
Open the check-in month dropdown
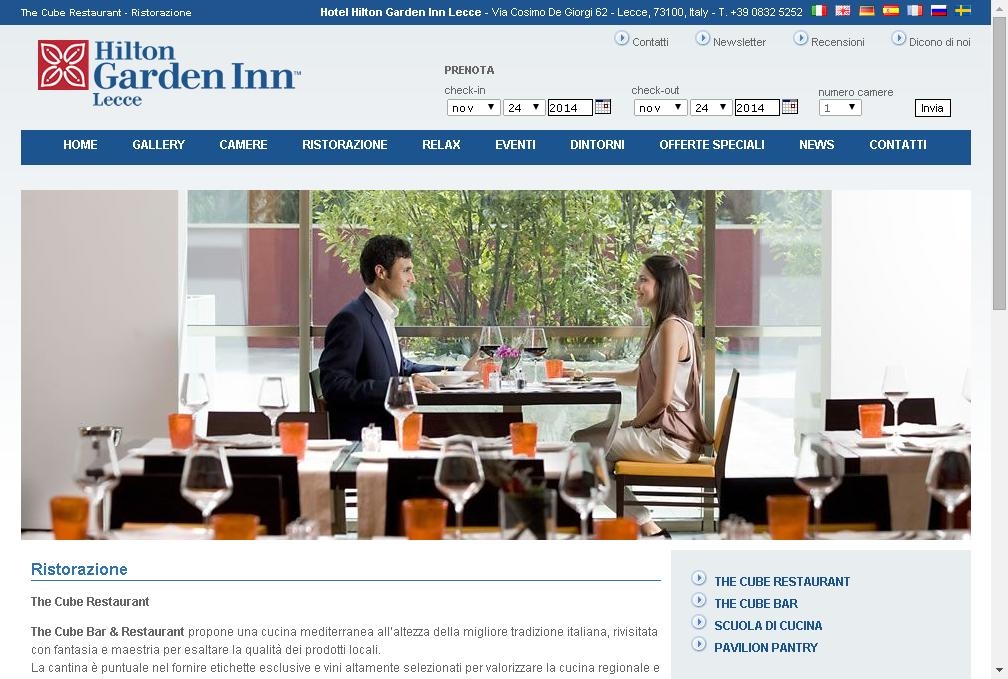pyautogui.click(x=473, y=107)
